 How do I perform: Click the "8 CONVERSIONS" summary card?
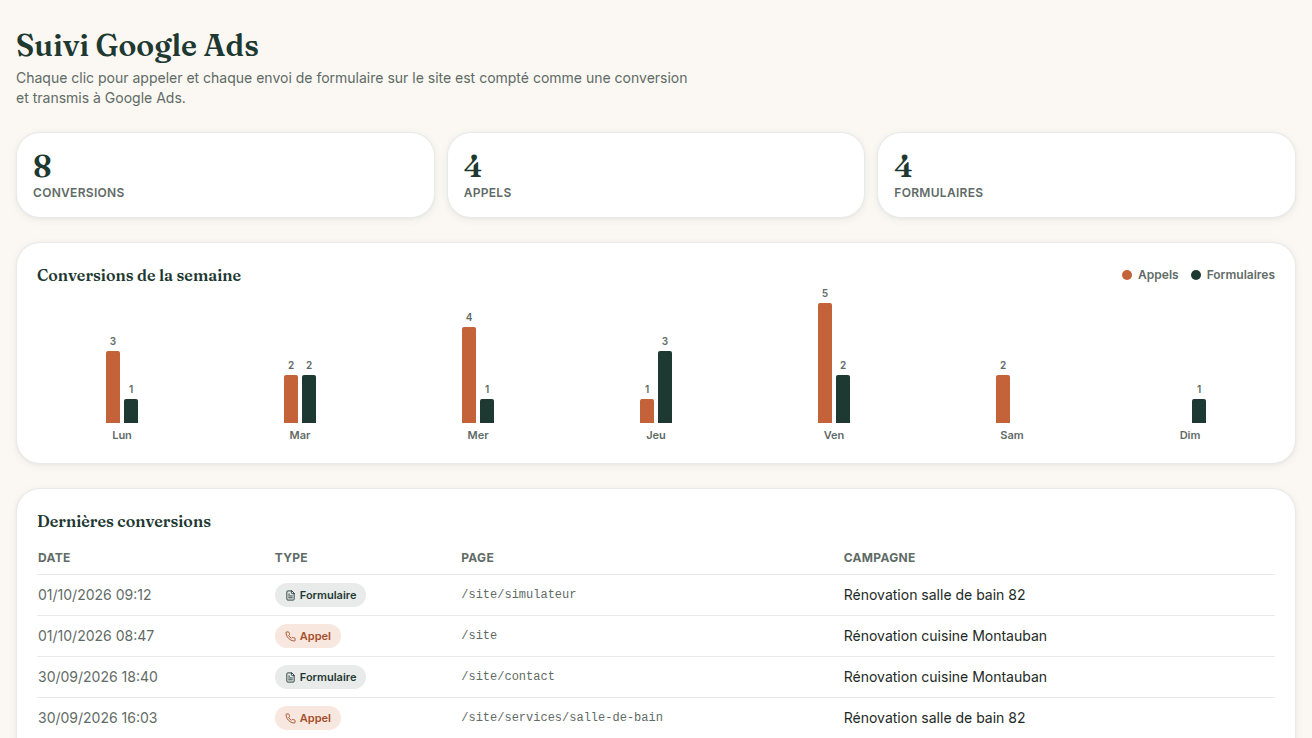(x=225, y=175)
